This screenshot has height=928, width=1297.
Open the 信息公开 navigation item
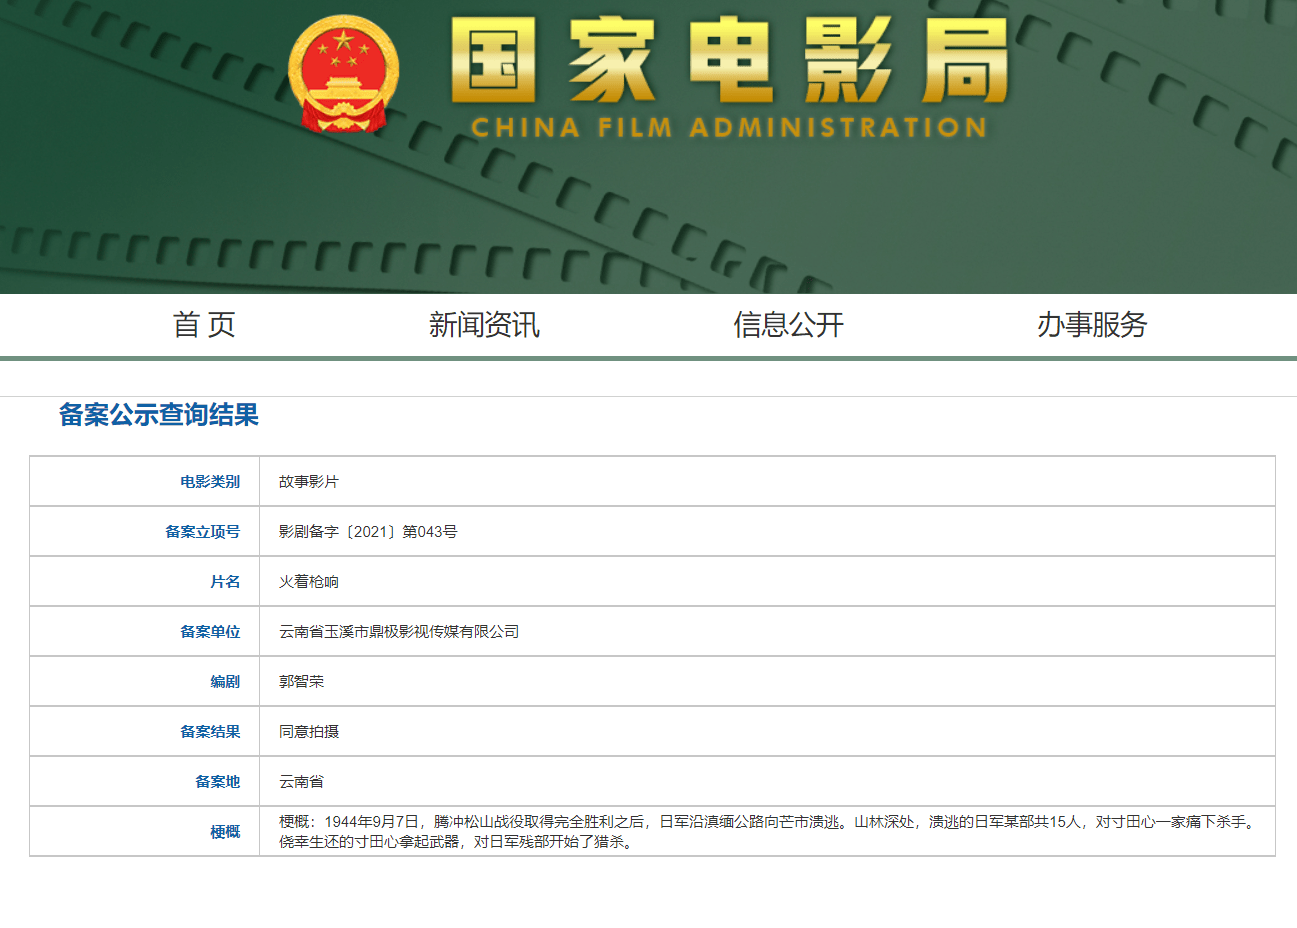pos(788,324)
